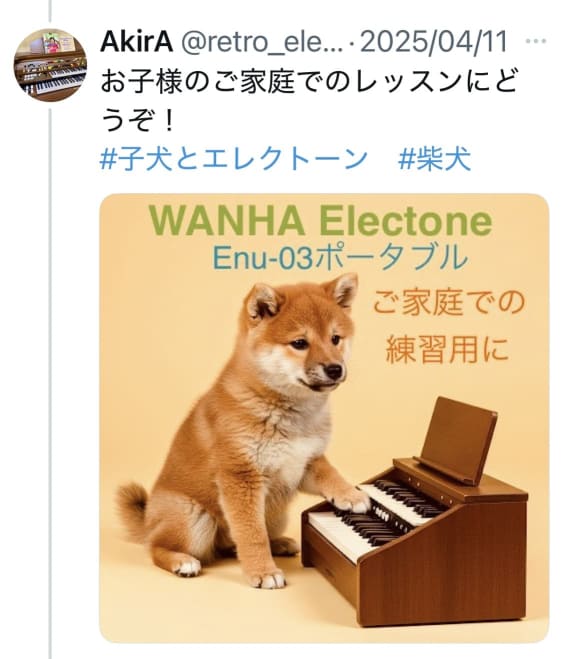Open AkirA's profile avatar
This screenshot has width=563, height=659.
(50, 65)
